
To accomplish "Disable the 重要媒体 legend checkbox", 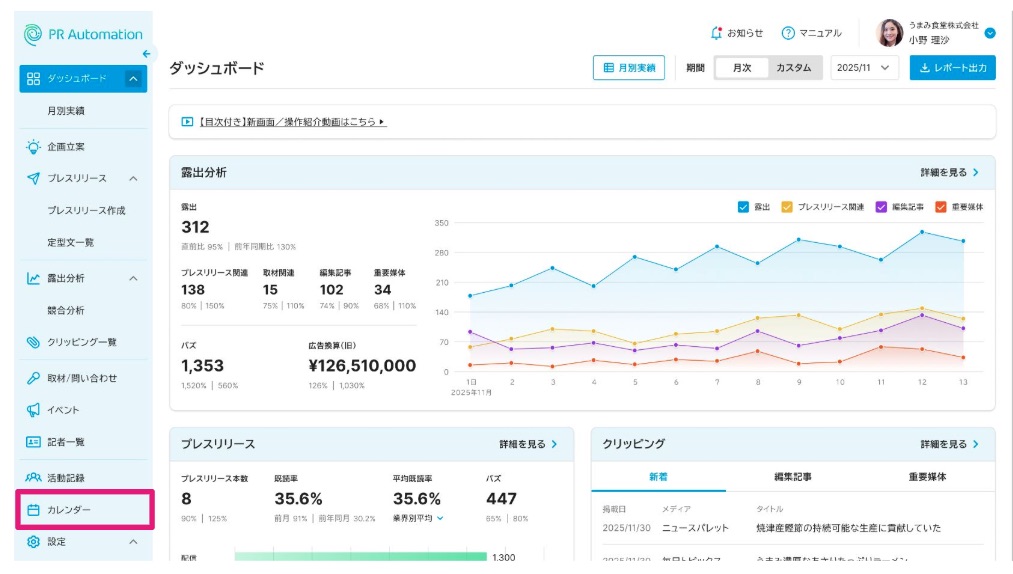I will 940,207.
